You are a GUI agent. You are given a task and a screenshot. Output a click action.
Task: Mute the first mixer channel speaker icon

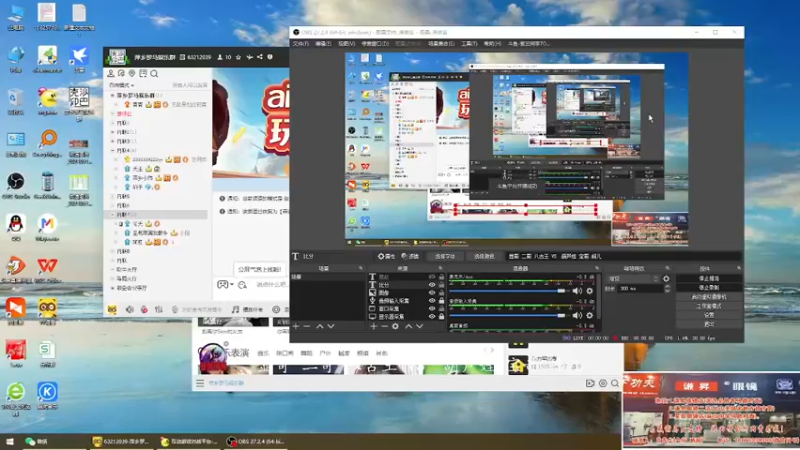click(x=577, y=291)
